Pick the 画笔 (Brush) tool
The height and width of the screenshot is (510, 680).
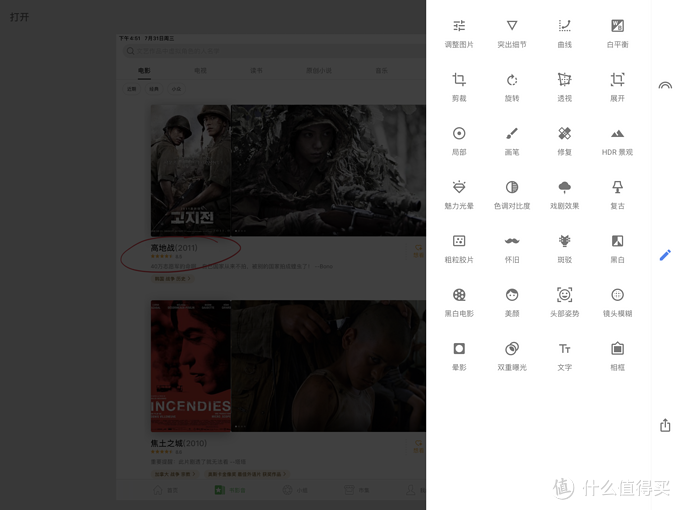tap(512, 141)
